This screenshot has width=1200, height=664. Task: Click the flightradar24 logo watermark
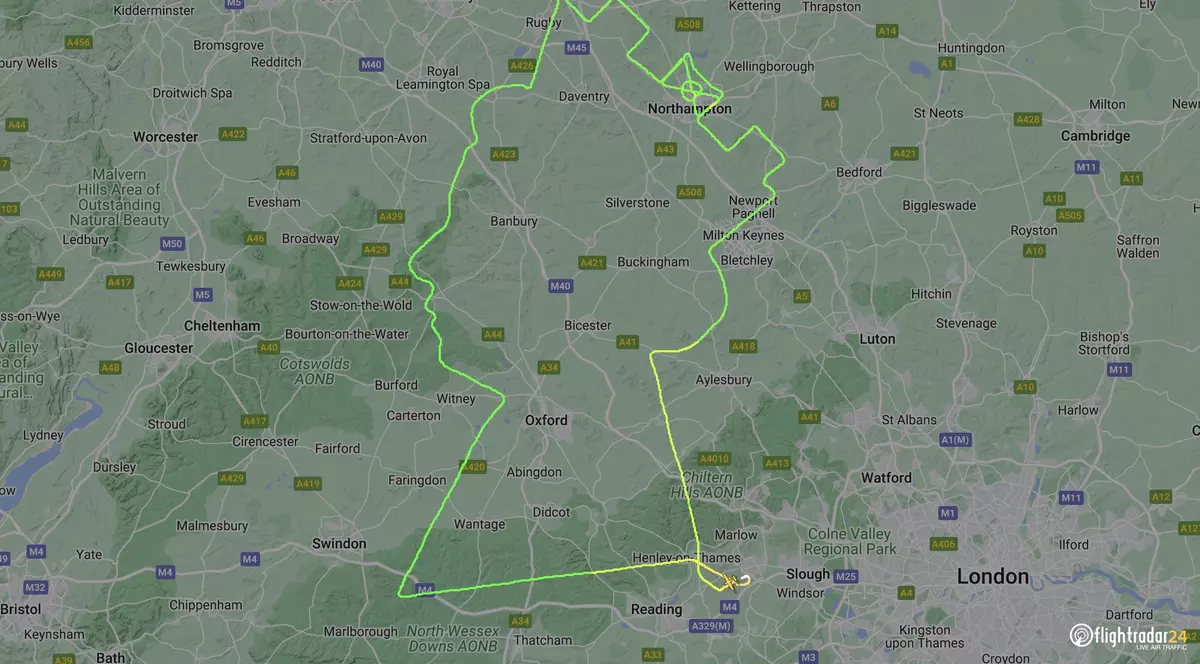[1129, 636]
